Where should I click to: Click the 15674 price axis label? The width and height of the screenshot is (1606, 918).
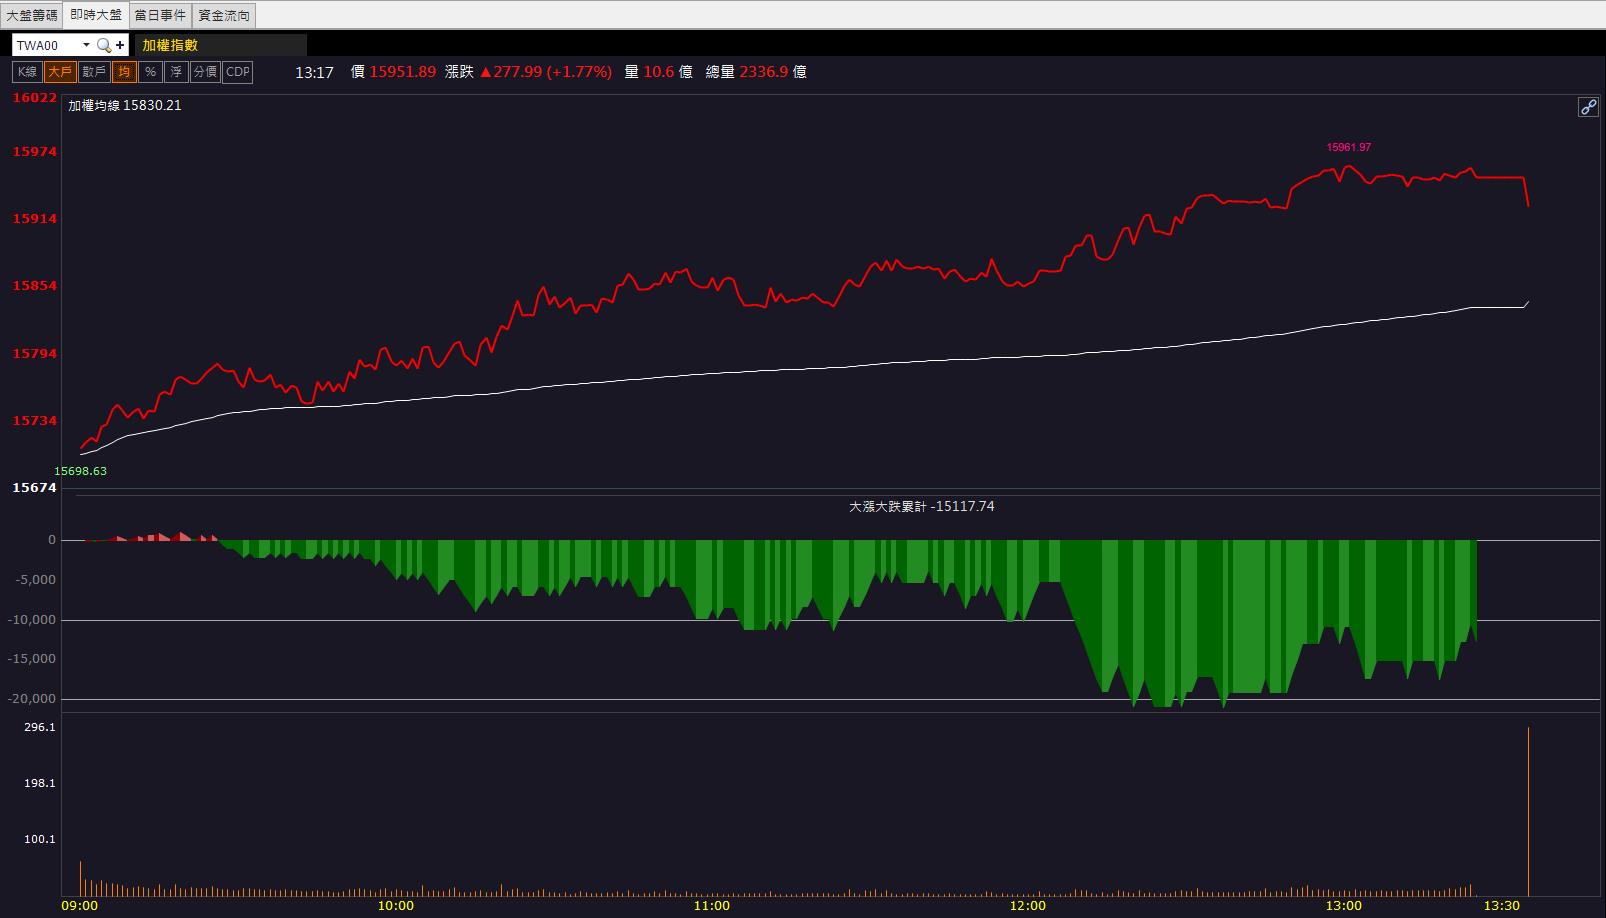[x=35, y=487]
